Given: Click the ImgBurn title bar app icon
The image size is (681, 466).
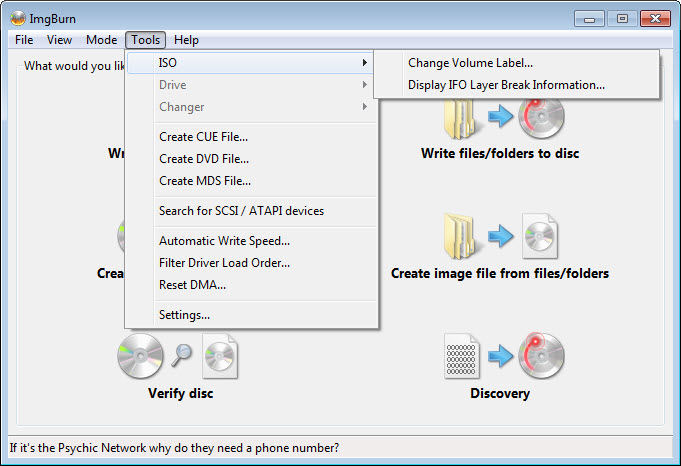Looking at the screenshot, I should pos(18,18).
